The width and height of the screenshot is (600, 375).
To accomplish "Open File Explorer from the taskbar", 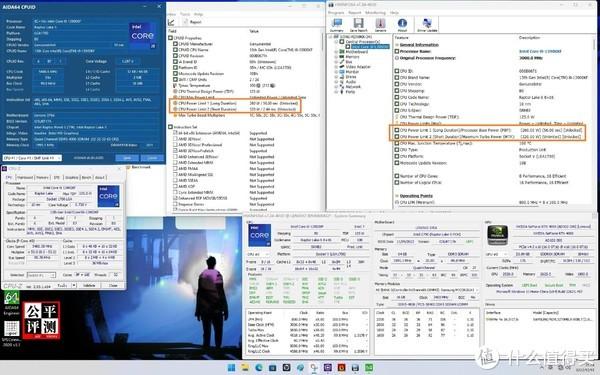I will (x=245, y=368).
